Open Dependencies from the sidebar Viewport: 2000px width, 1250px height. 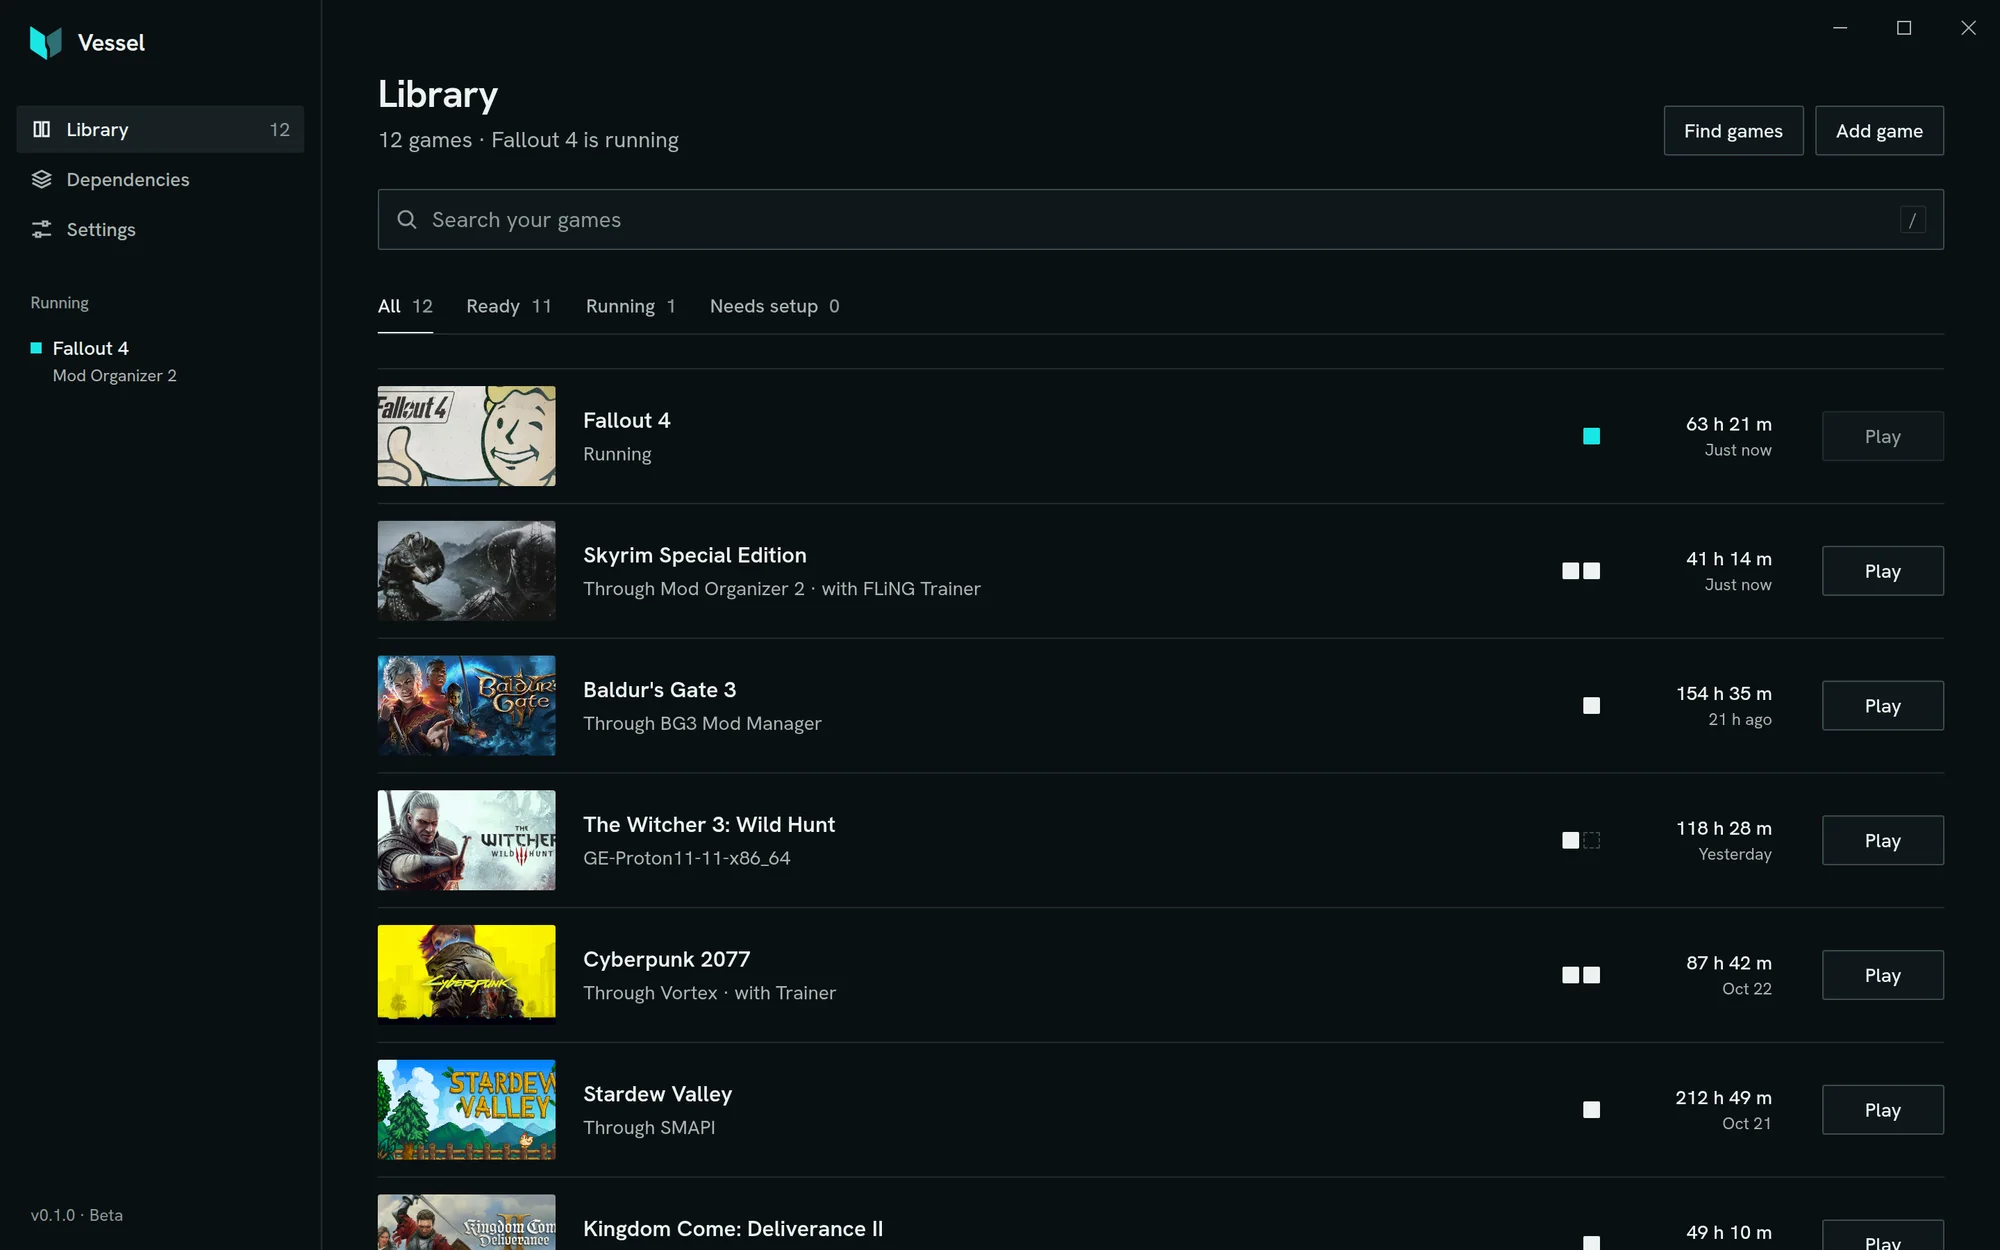pyautogui.click(x=160, y=179)
